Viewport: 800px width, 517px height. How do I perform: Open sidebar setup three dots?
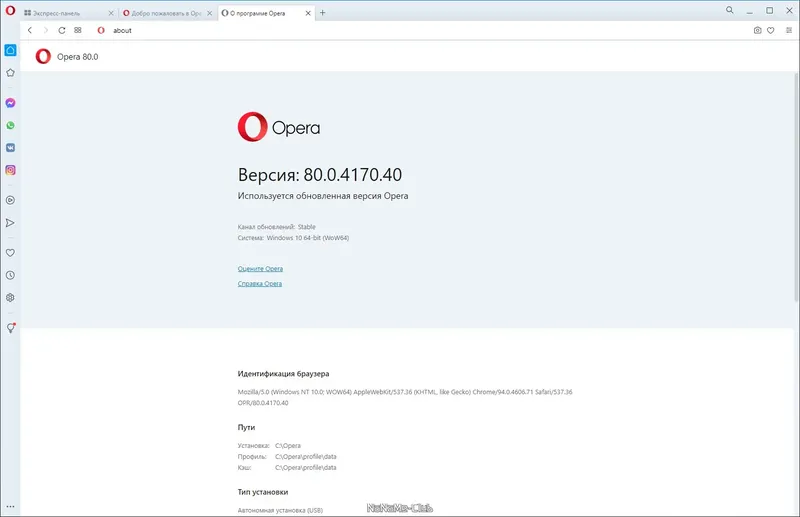tap(10, 507)
